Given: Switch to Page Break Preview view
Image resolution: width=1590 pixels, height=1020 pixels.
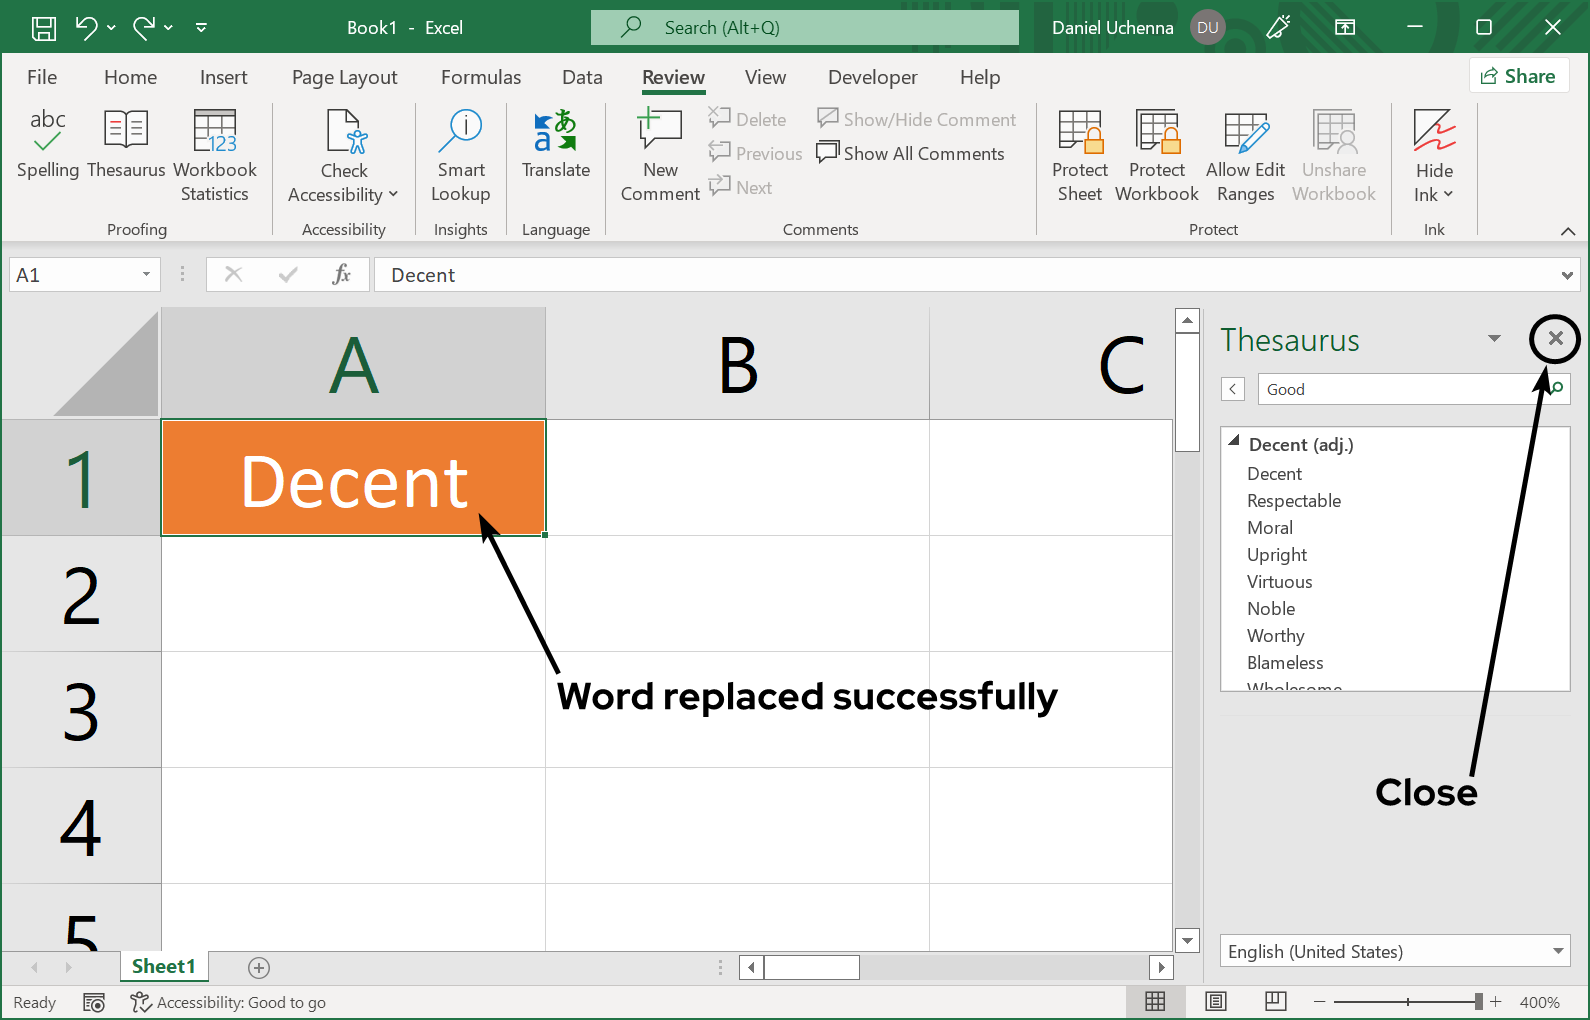Looking at the screenshot, I should tap(1275, 1001).
